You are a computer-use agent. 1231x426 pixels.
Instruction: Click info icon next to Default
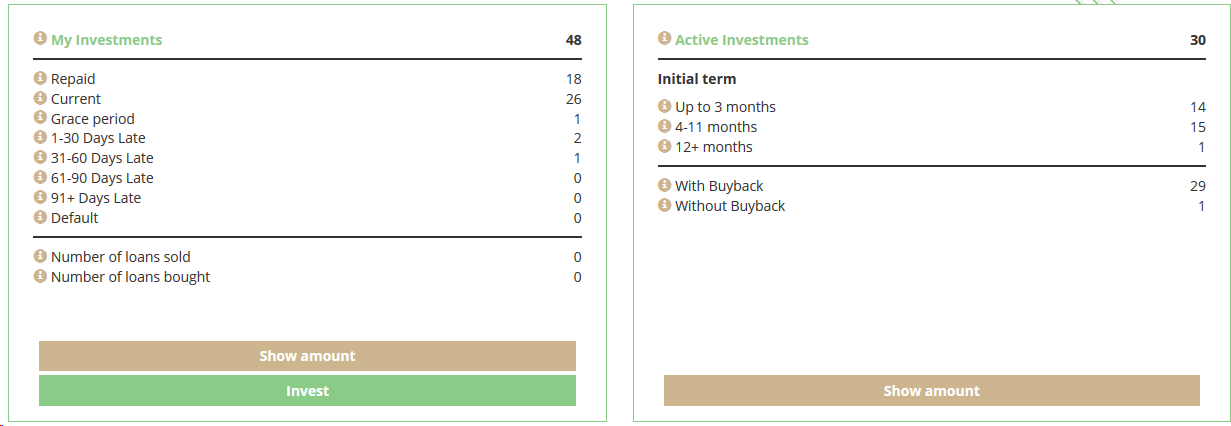point(41,217)
